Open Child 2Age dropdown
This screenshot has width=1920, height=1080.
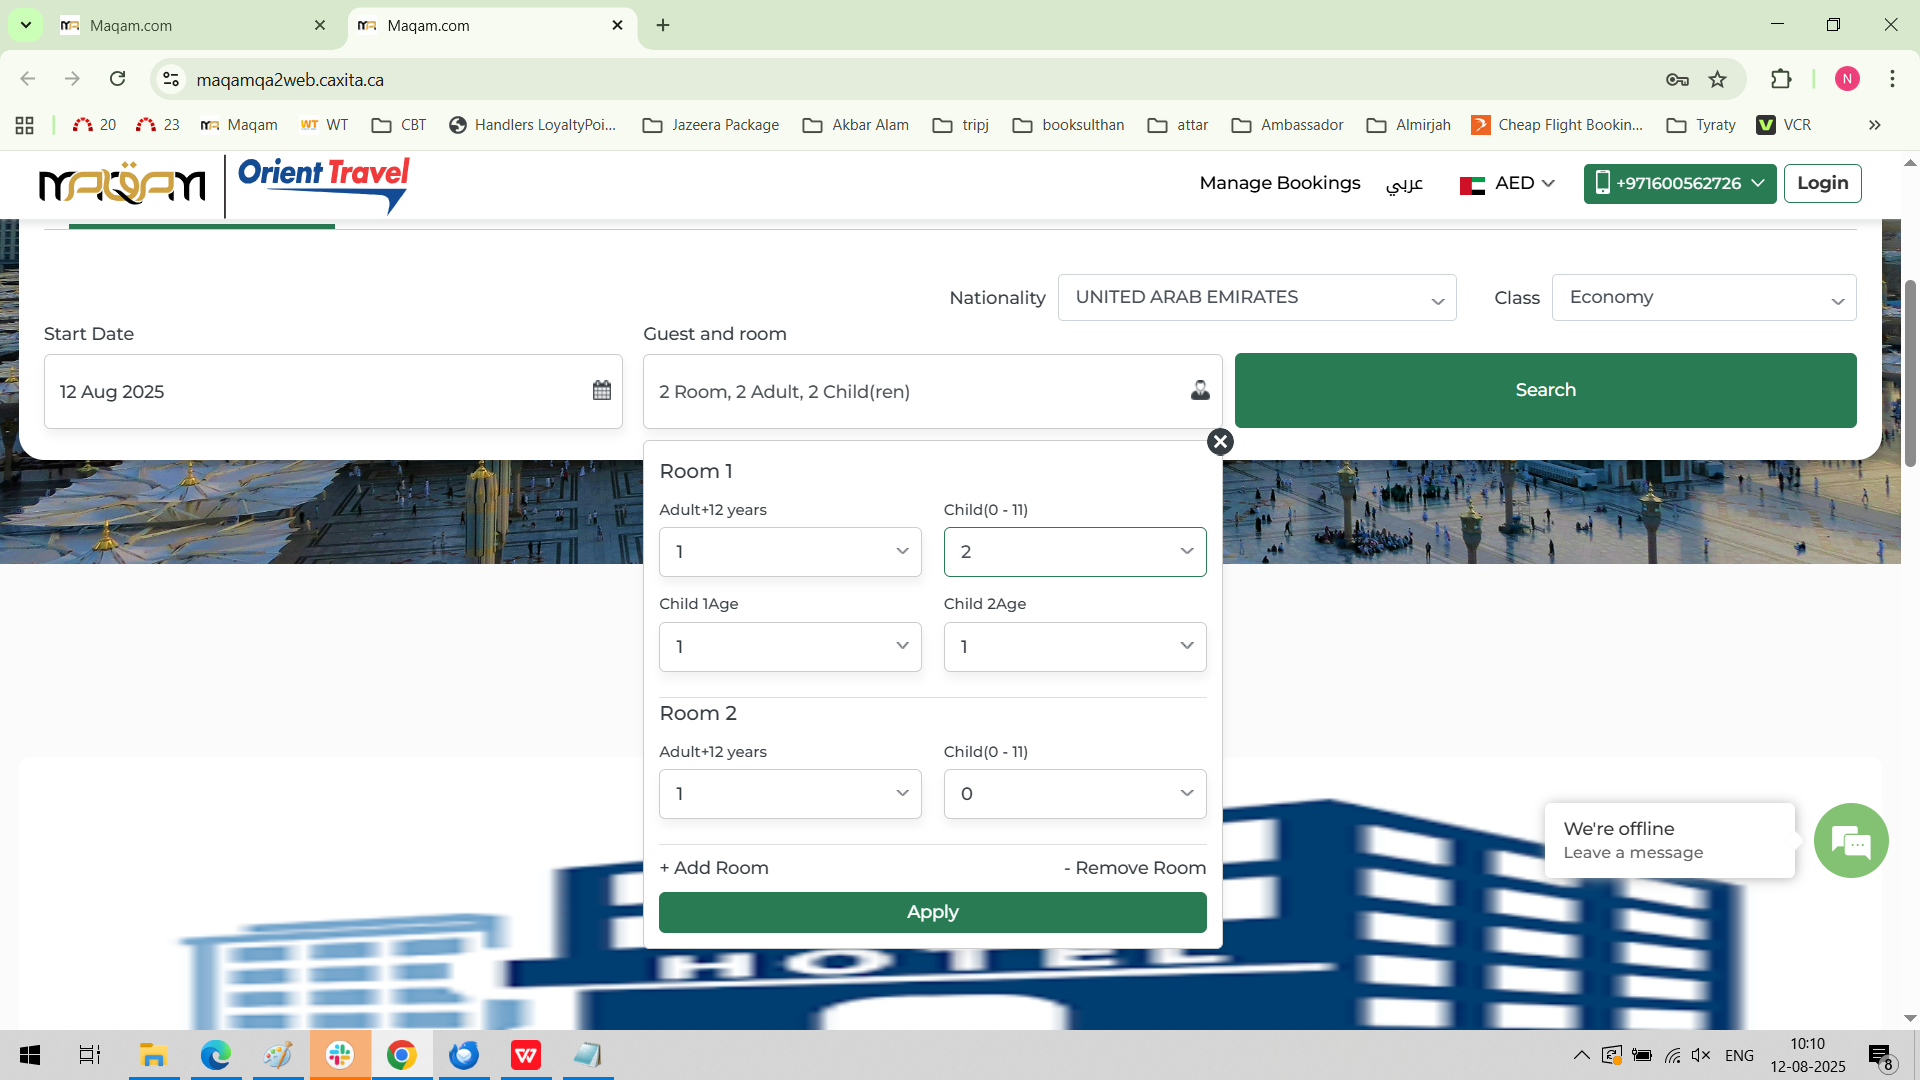click(1074, 647)
